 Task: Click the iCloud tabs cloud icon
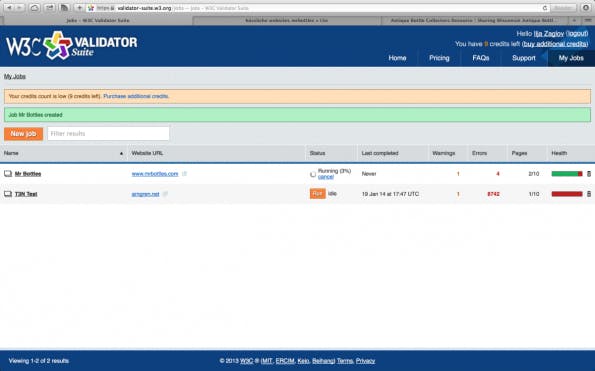(34, 8)
